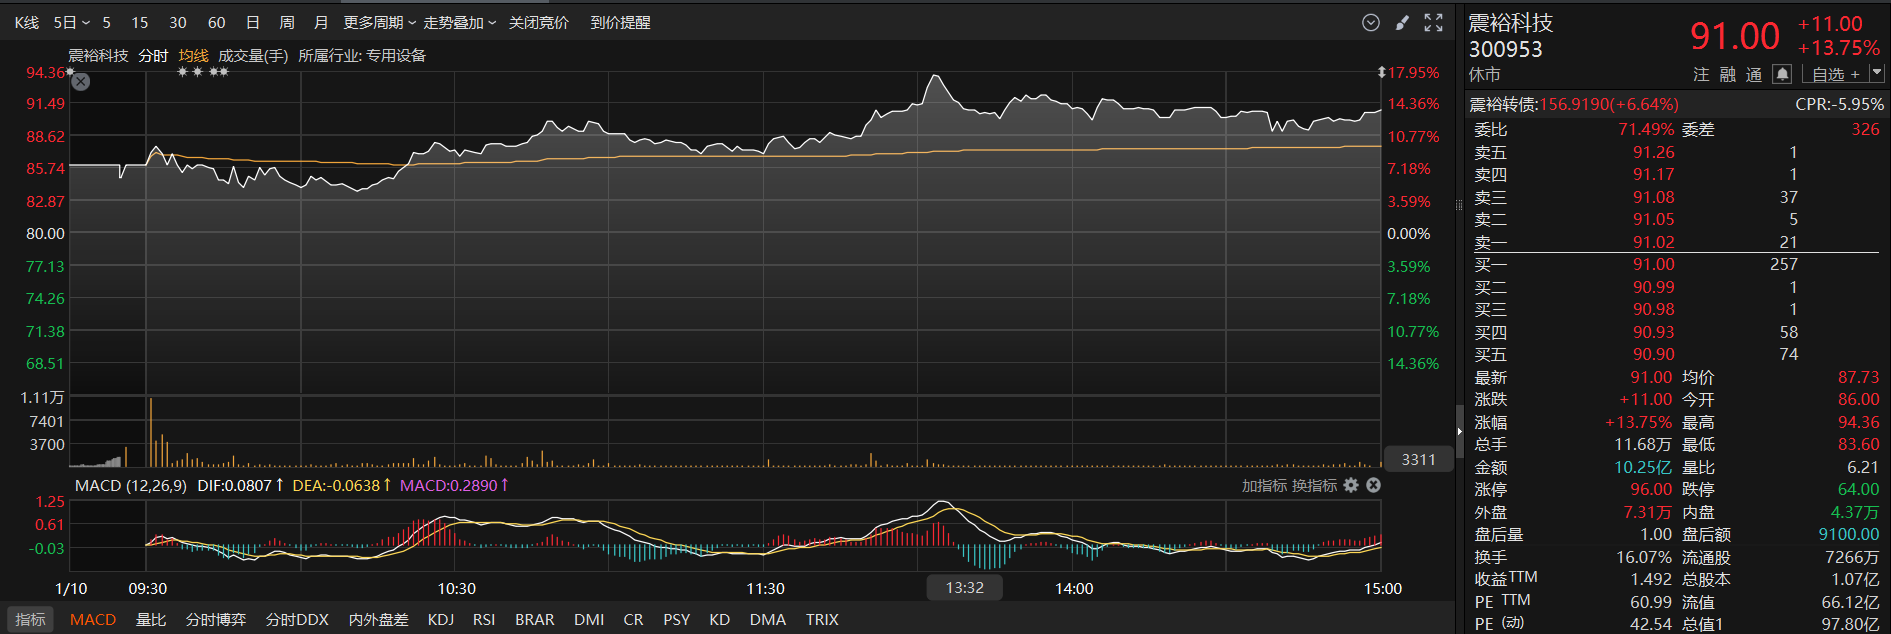
Task: Toggle the 均线 average line display
Action: pos(193,56)
